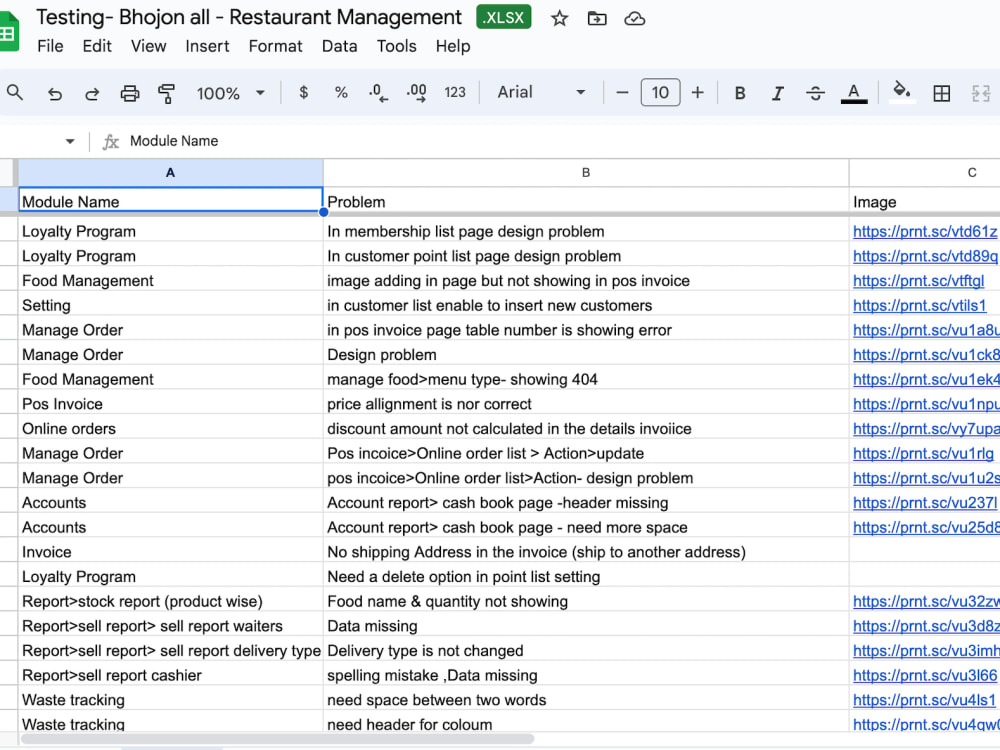The image size is (1000, 750).
Task: Open the 123 more formats menu
Action: (x=455, y=92)
